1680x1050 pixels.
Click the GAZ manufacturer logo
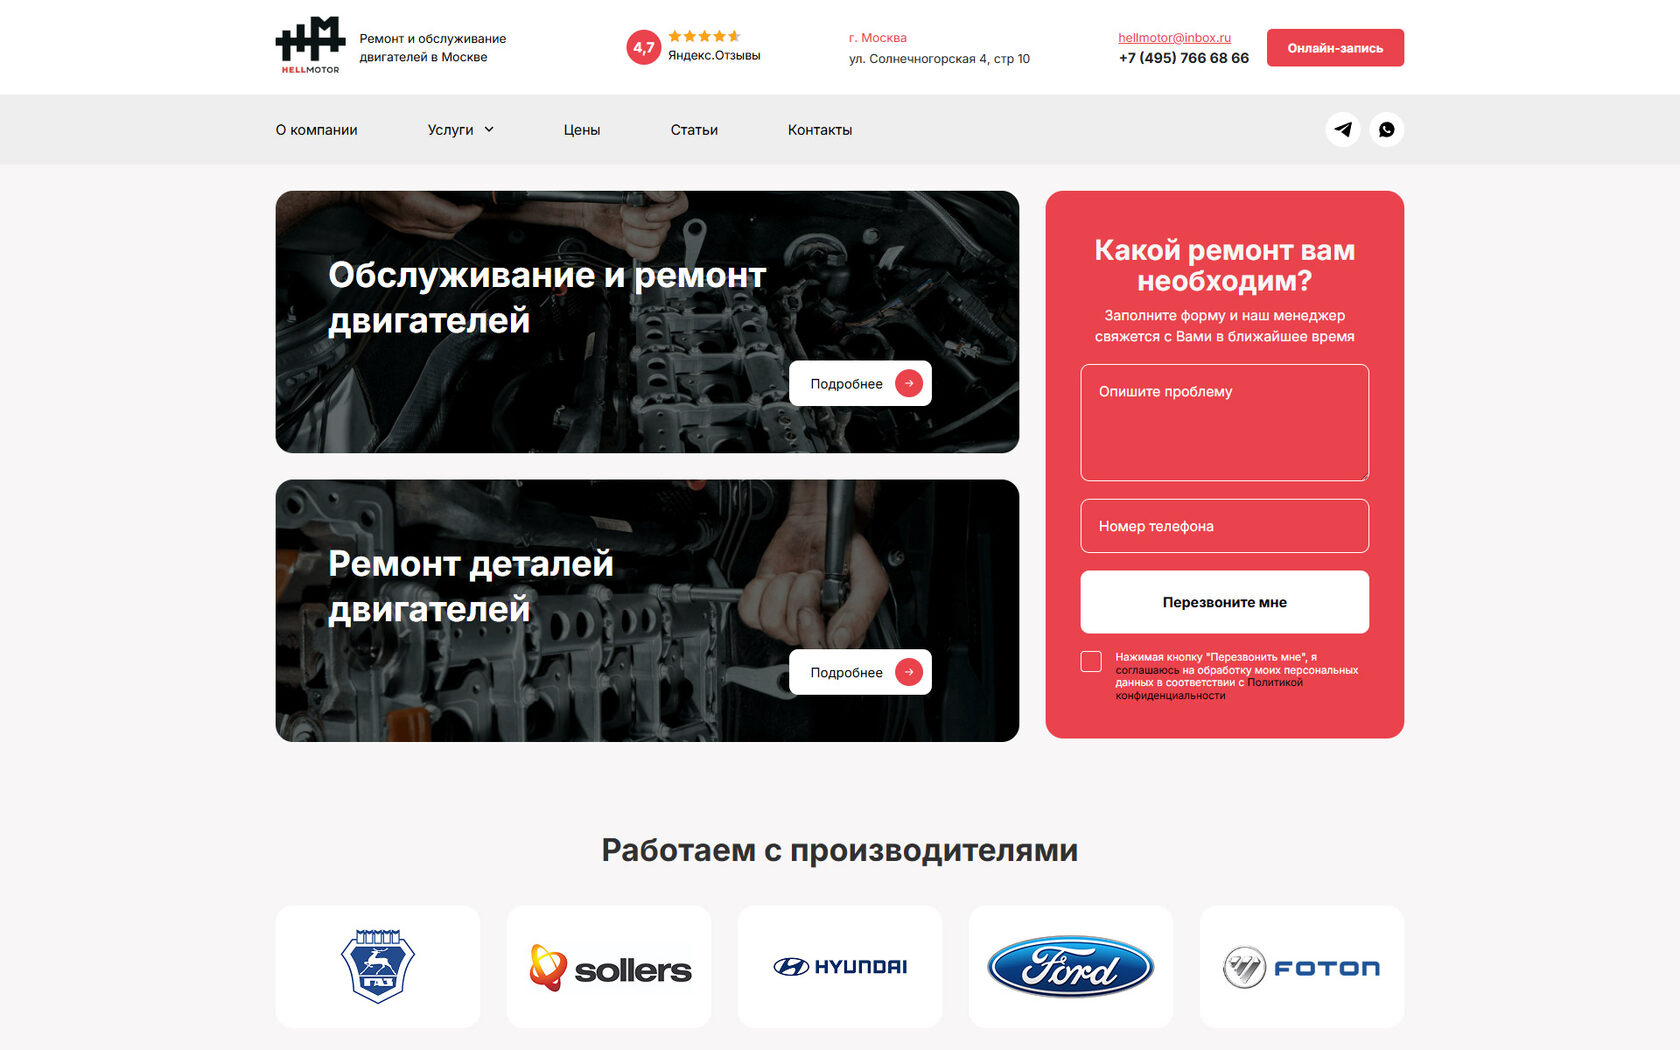pyautogui.click(x=378, y=967)
